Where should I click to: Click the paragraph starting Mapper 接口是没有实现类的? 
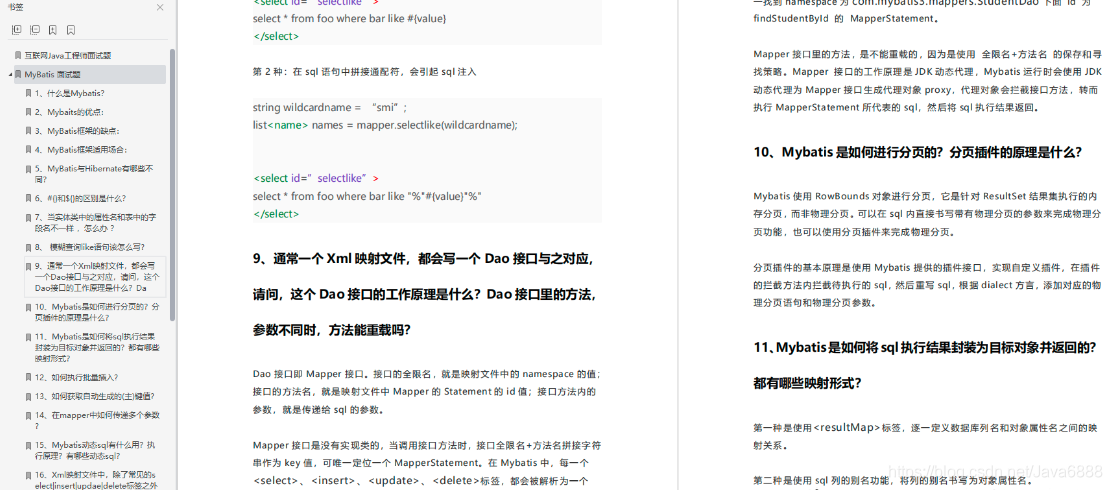tap(428, 463)
